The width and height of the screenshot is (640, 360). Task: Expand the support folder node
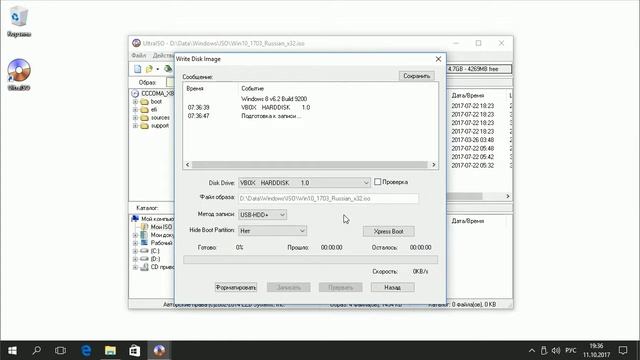(135, 126)
